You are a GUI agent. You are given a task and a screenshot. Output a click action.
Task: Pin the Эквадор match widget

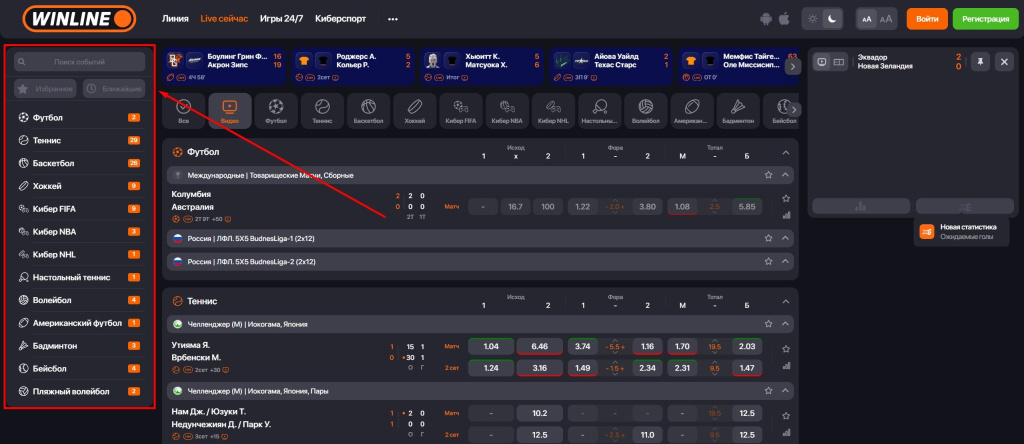[981, 62]
